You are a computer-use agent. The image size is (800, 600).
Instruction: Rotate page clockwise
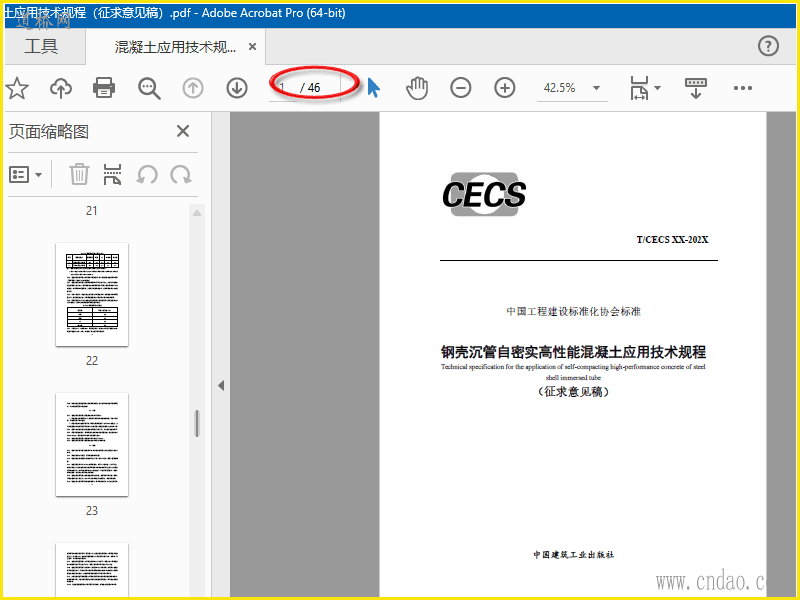coord(181,174)
